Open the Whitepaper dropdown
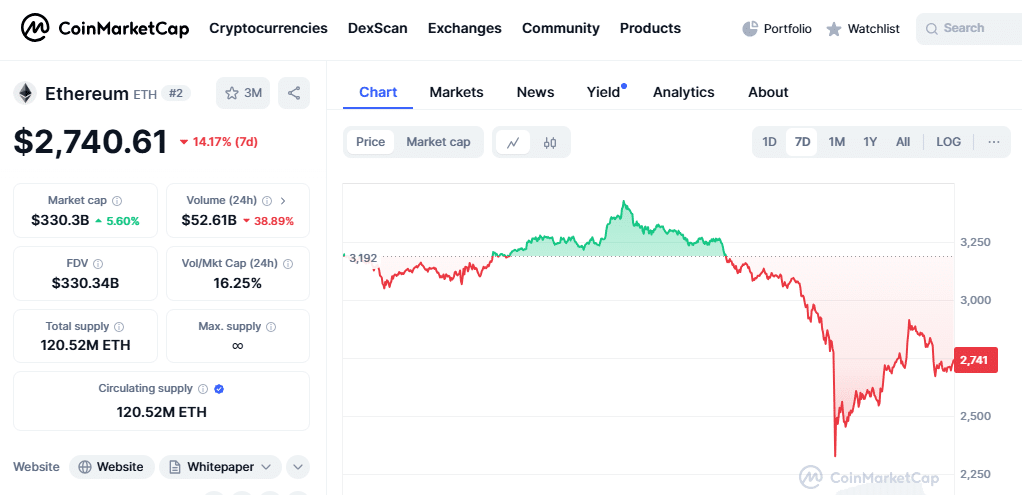This screenshot has width=1022, height=495. point(220,467)
